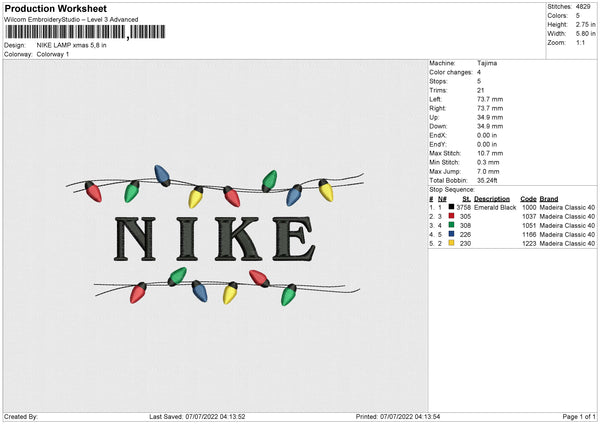
Task: Click the 'Last Saved' timestamp
Action: tap(215, 416)
